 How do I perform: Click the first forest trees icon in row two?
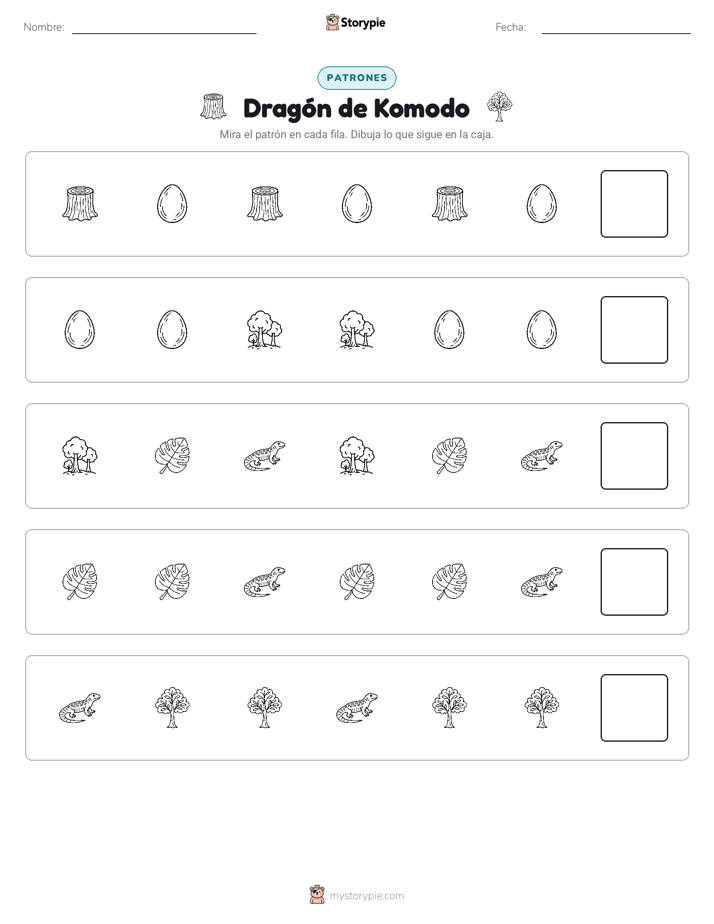[x=265, y=329]
